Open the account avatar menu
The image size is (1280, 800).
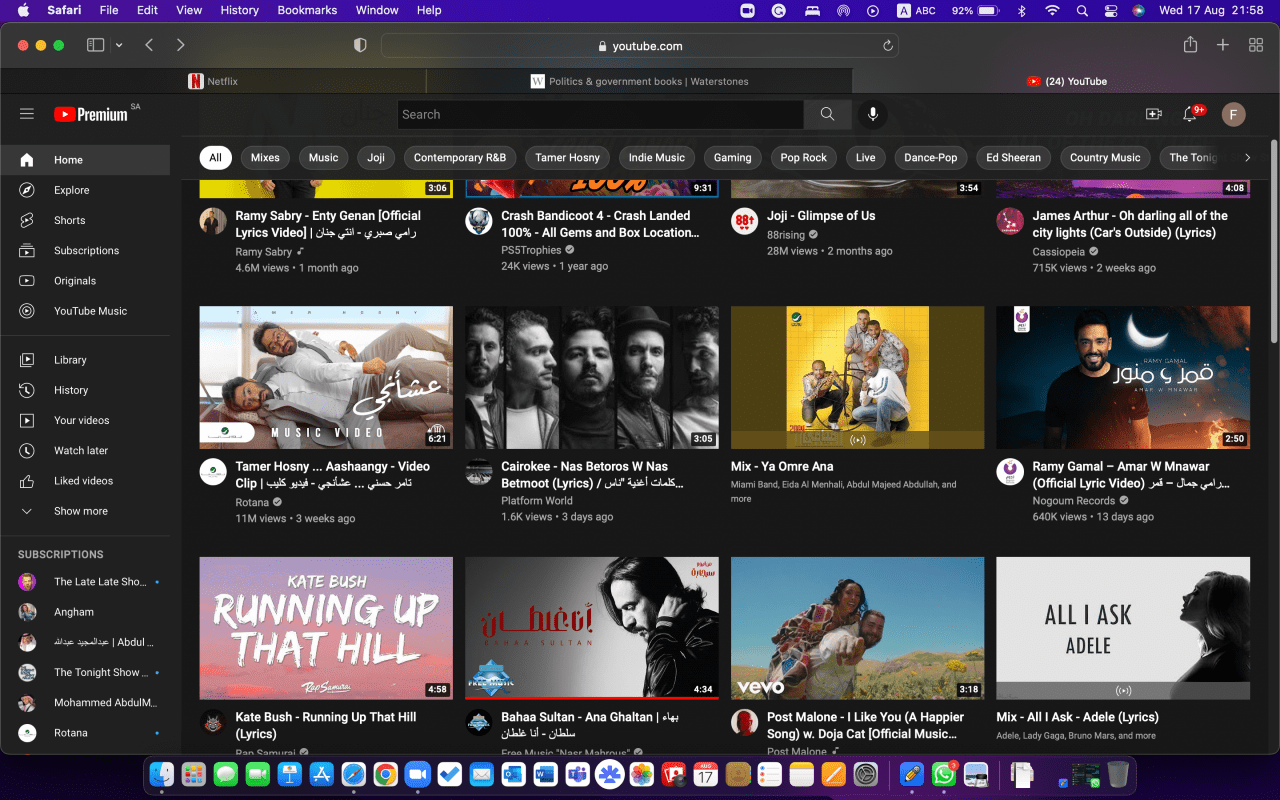1233,114
